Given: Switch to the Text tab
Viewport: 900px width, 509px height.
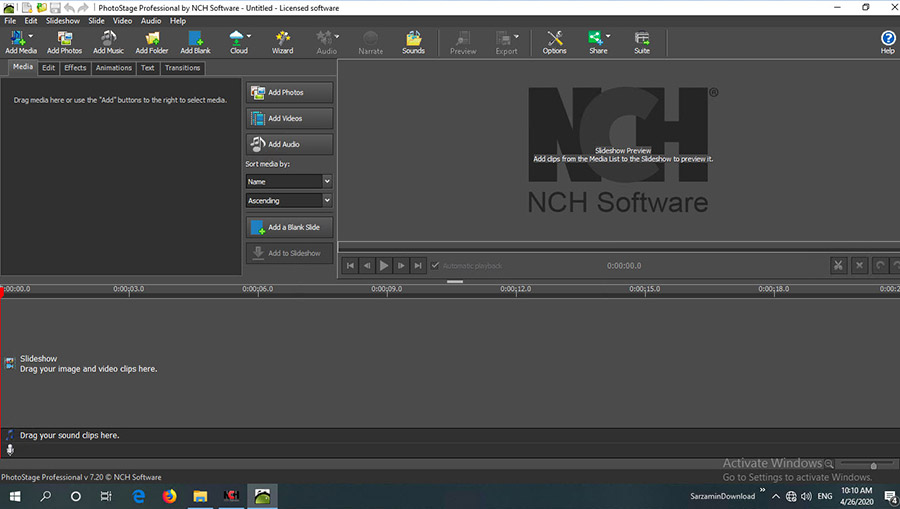Looking at the screenshot, I should [148, 68].
